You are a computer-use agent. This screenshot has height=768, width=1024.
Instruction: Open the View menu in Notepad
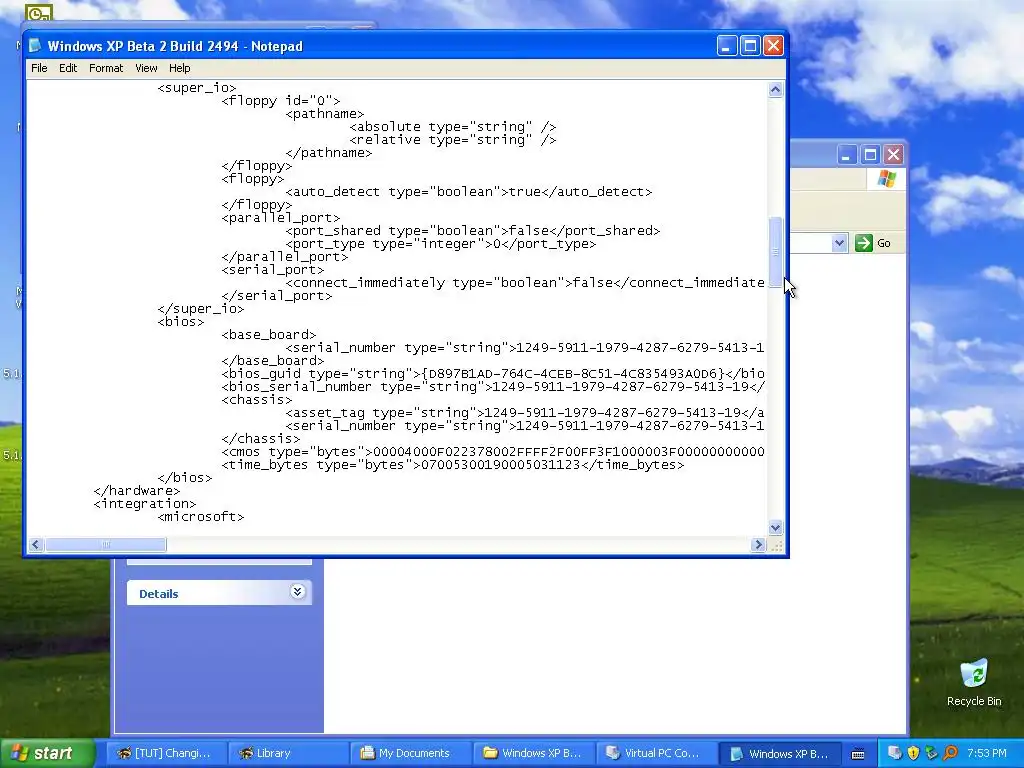click(146, 68)
